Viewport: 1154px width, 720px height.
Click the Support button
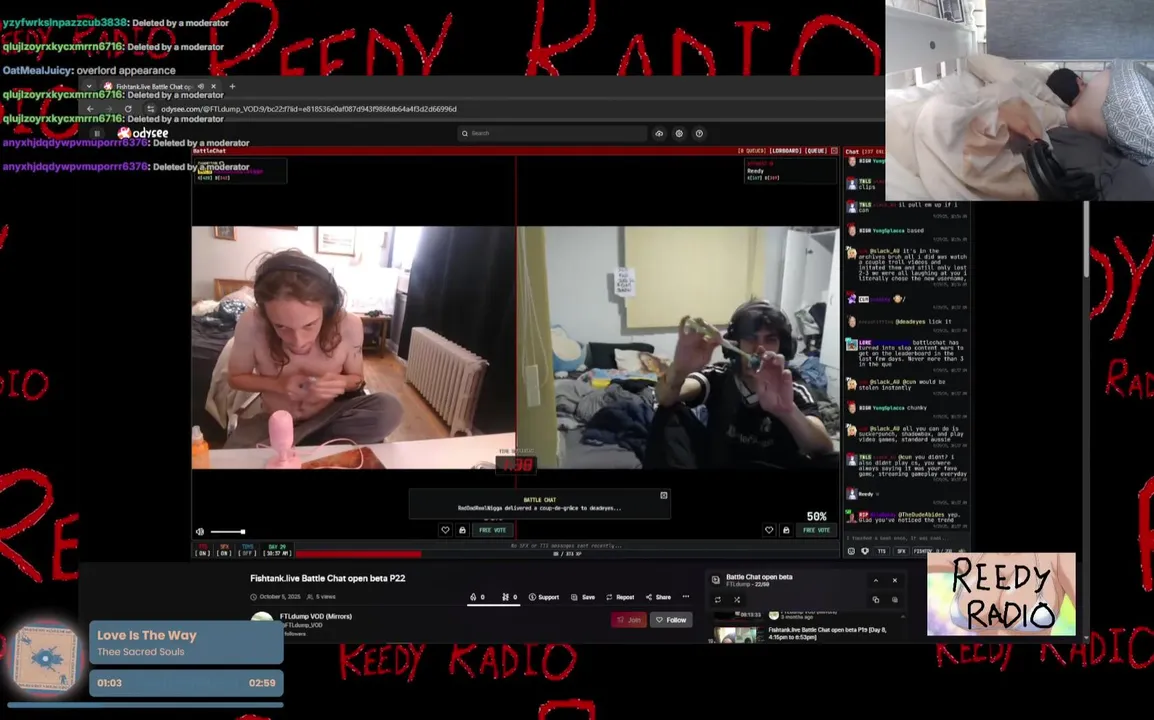(x=544, y=597)
